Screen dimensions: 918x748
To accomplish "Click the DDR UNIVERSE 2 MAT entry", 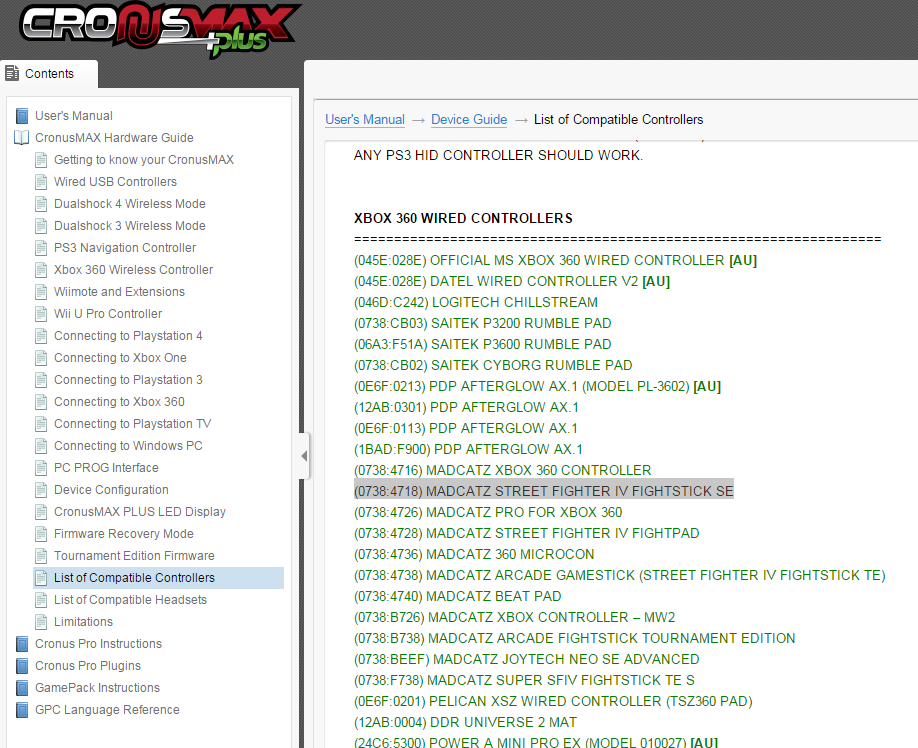I will 465,723.
